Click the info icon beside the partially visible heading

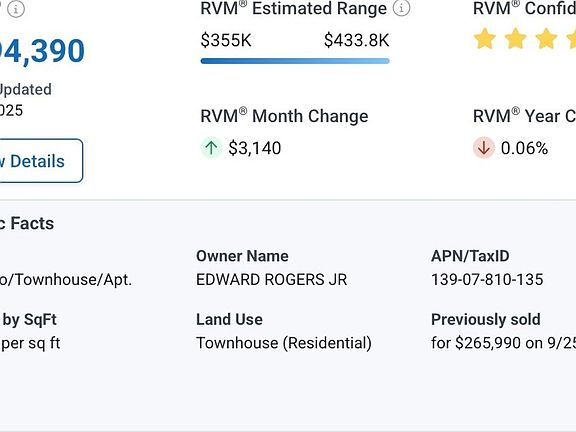(x=16, y=9)
